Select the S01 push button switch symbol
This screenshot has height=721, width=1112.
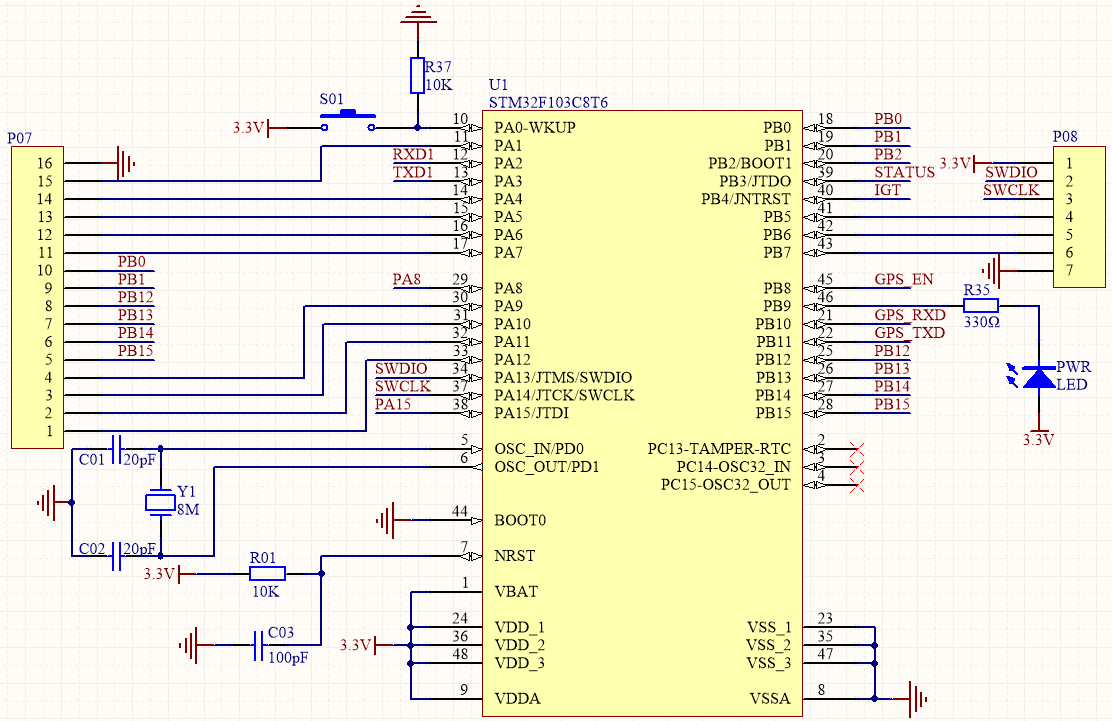click(x=348, y=121)
